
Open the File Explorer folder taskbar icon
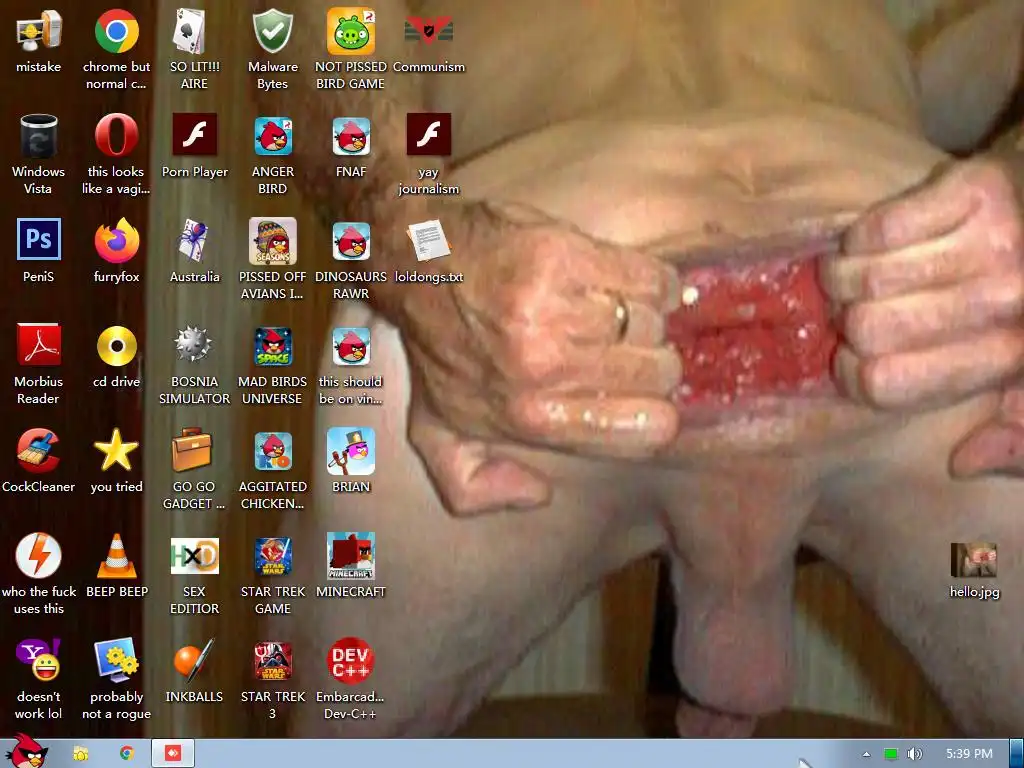pos(80,754)
